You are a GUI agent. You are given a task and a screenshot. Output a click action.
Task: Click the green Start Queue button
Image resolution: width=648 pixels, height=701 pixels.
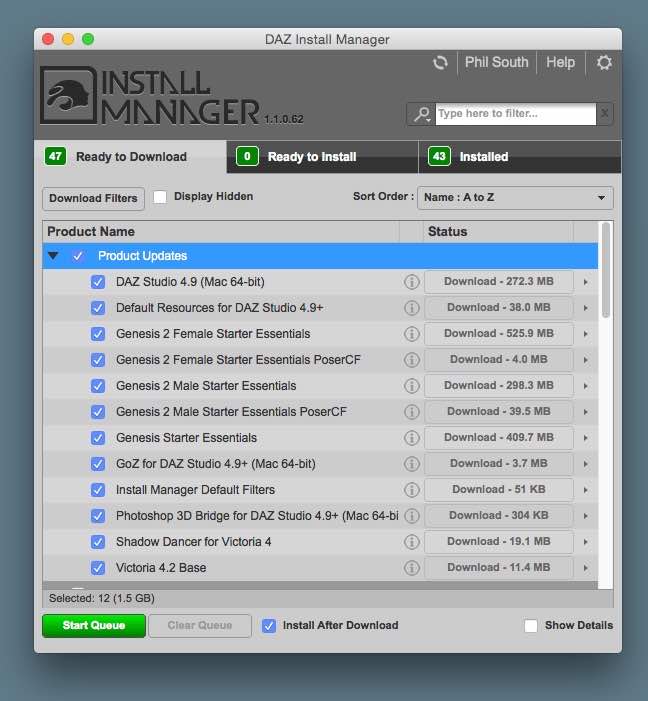94,625
